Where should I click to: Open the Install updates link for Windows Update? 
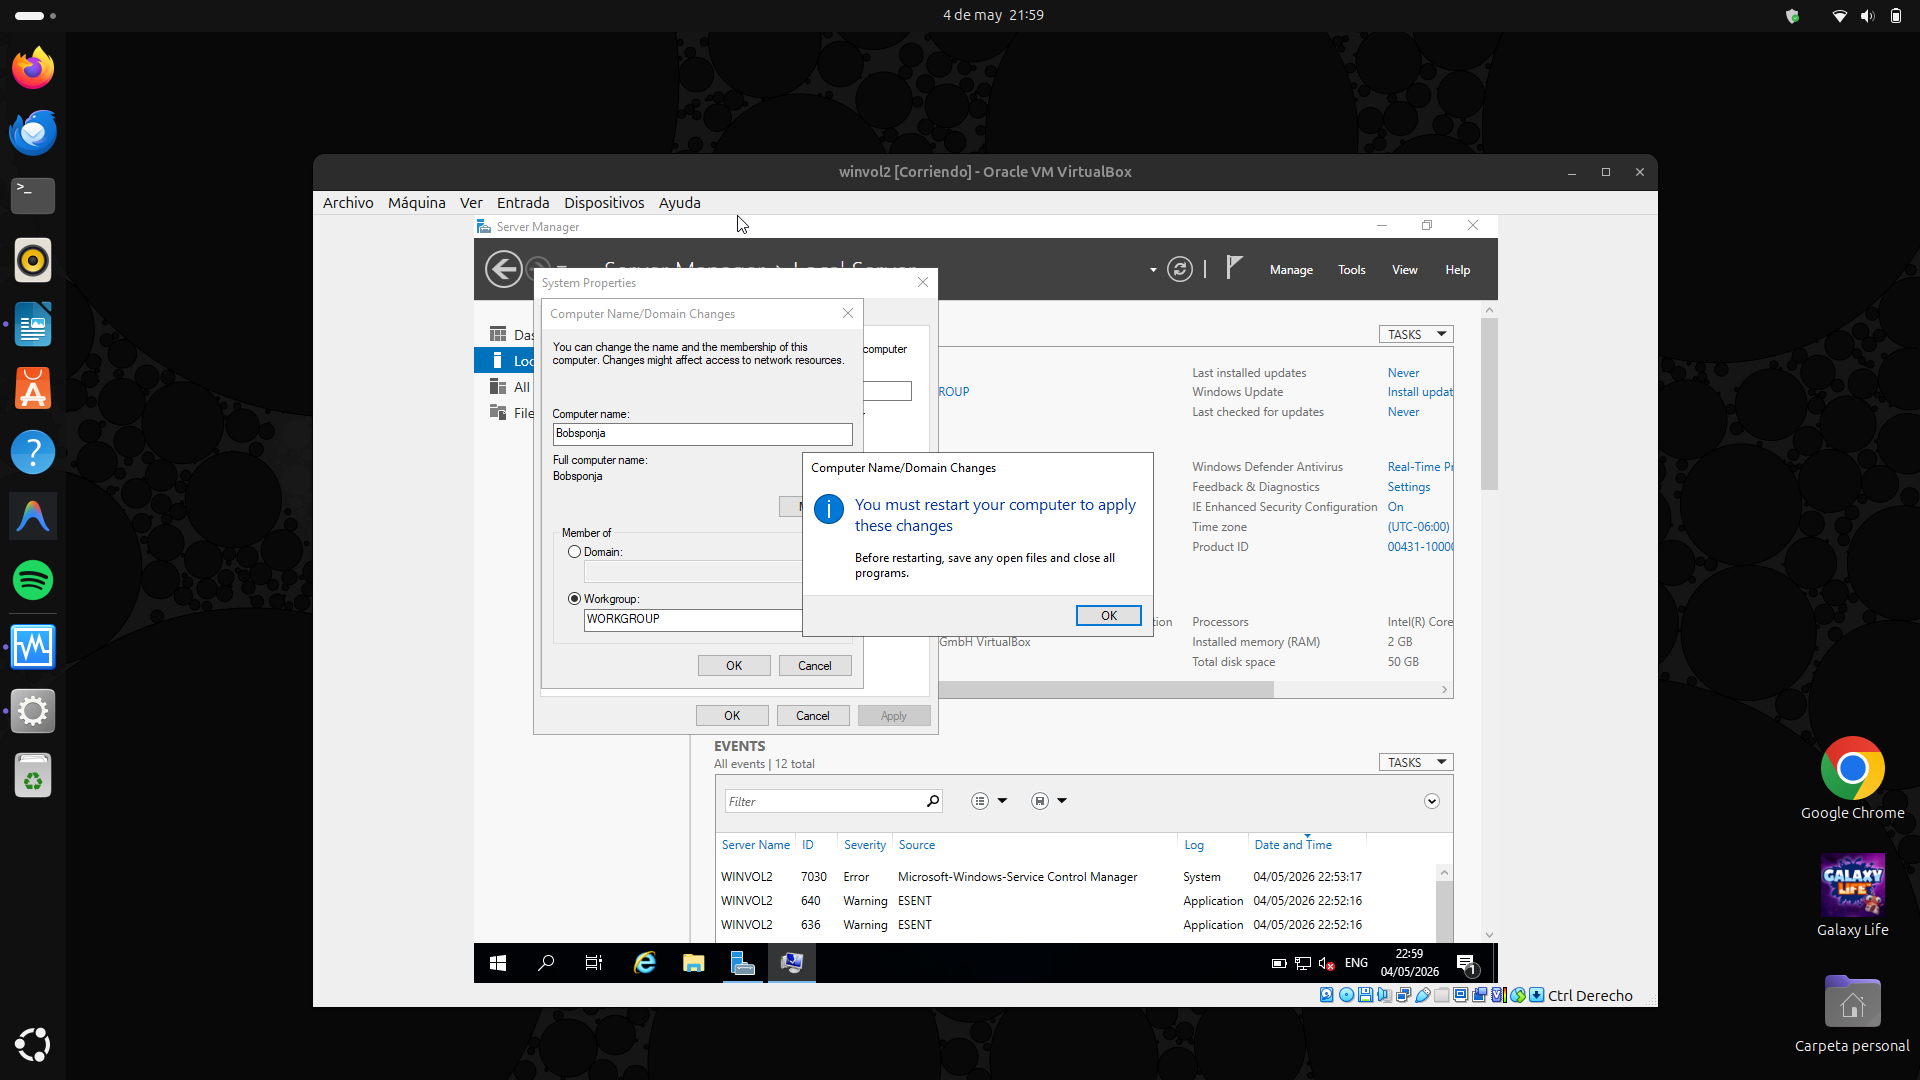click(1420, 392)
